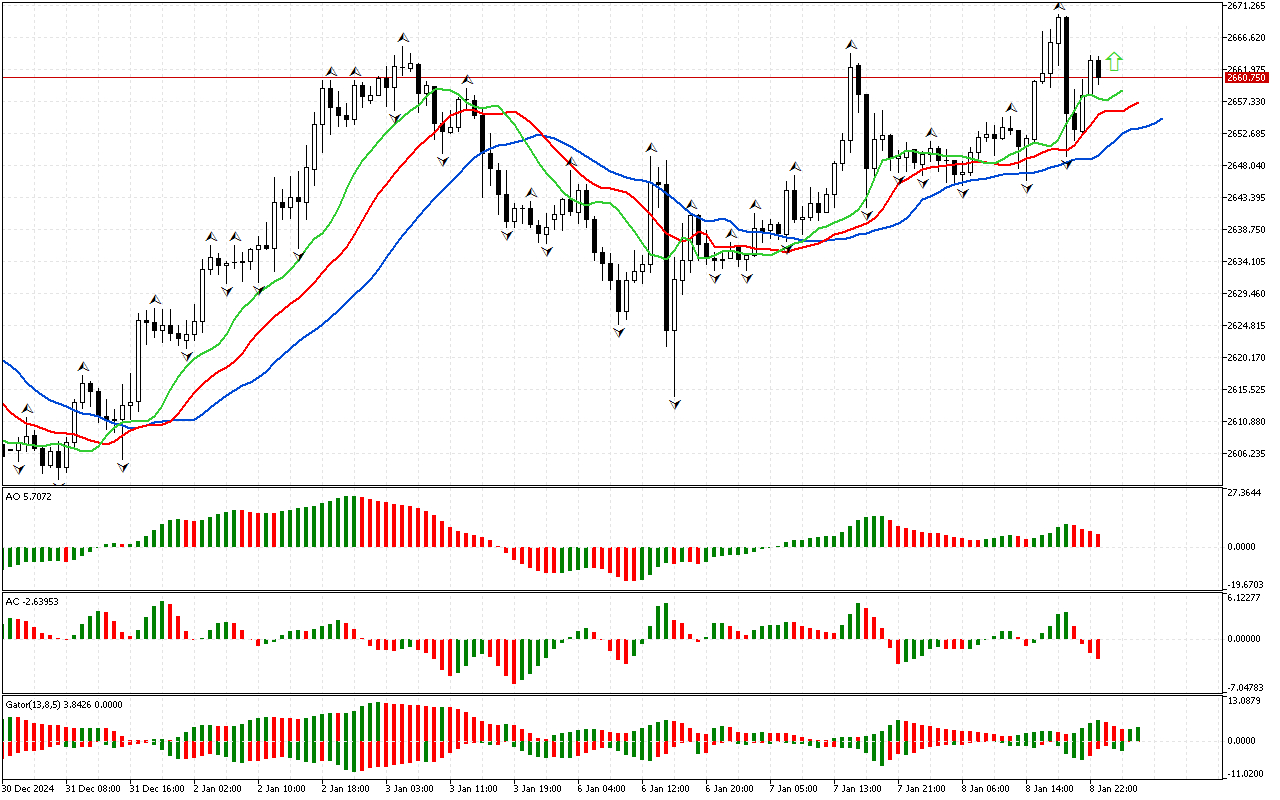Select the 2661.975 price level label
The width and height of the screenshot is (1280, 800).
pos(1246,67)
